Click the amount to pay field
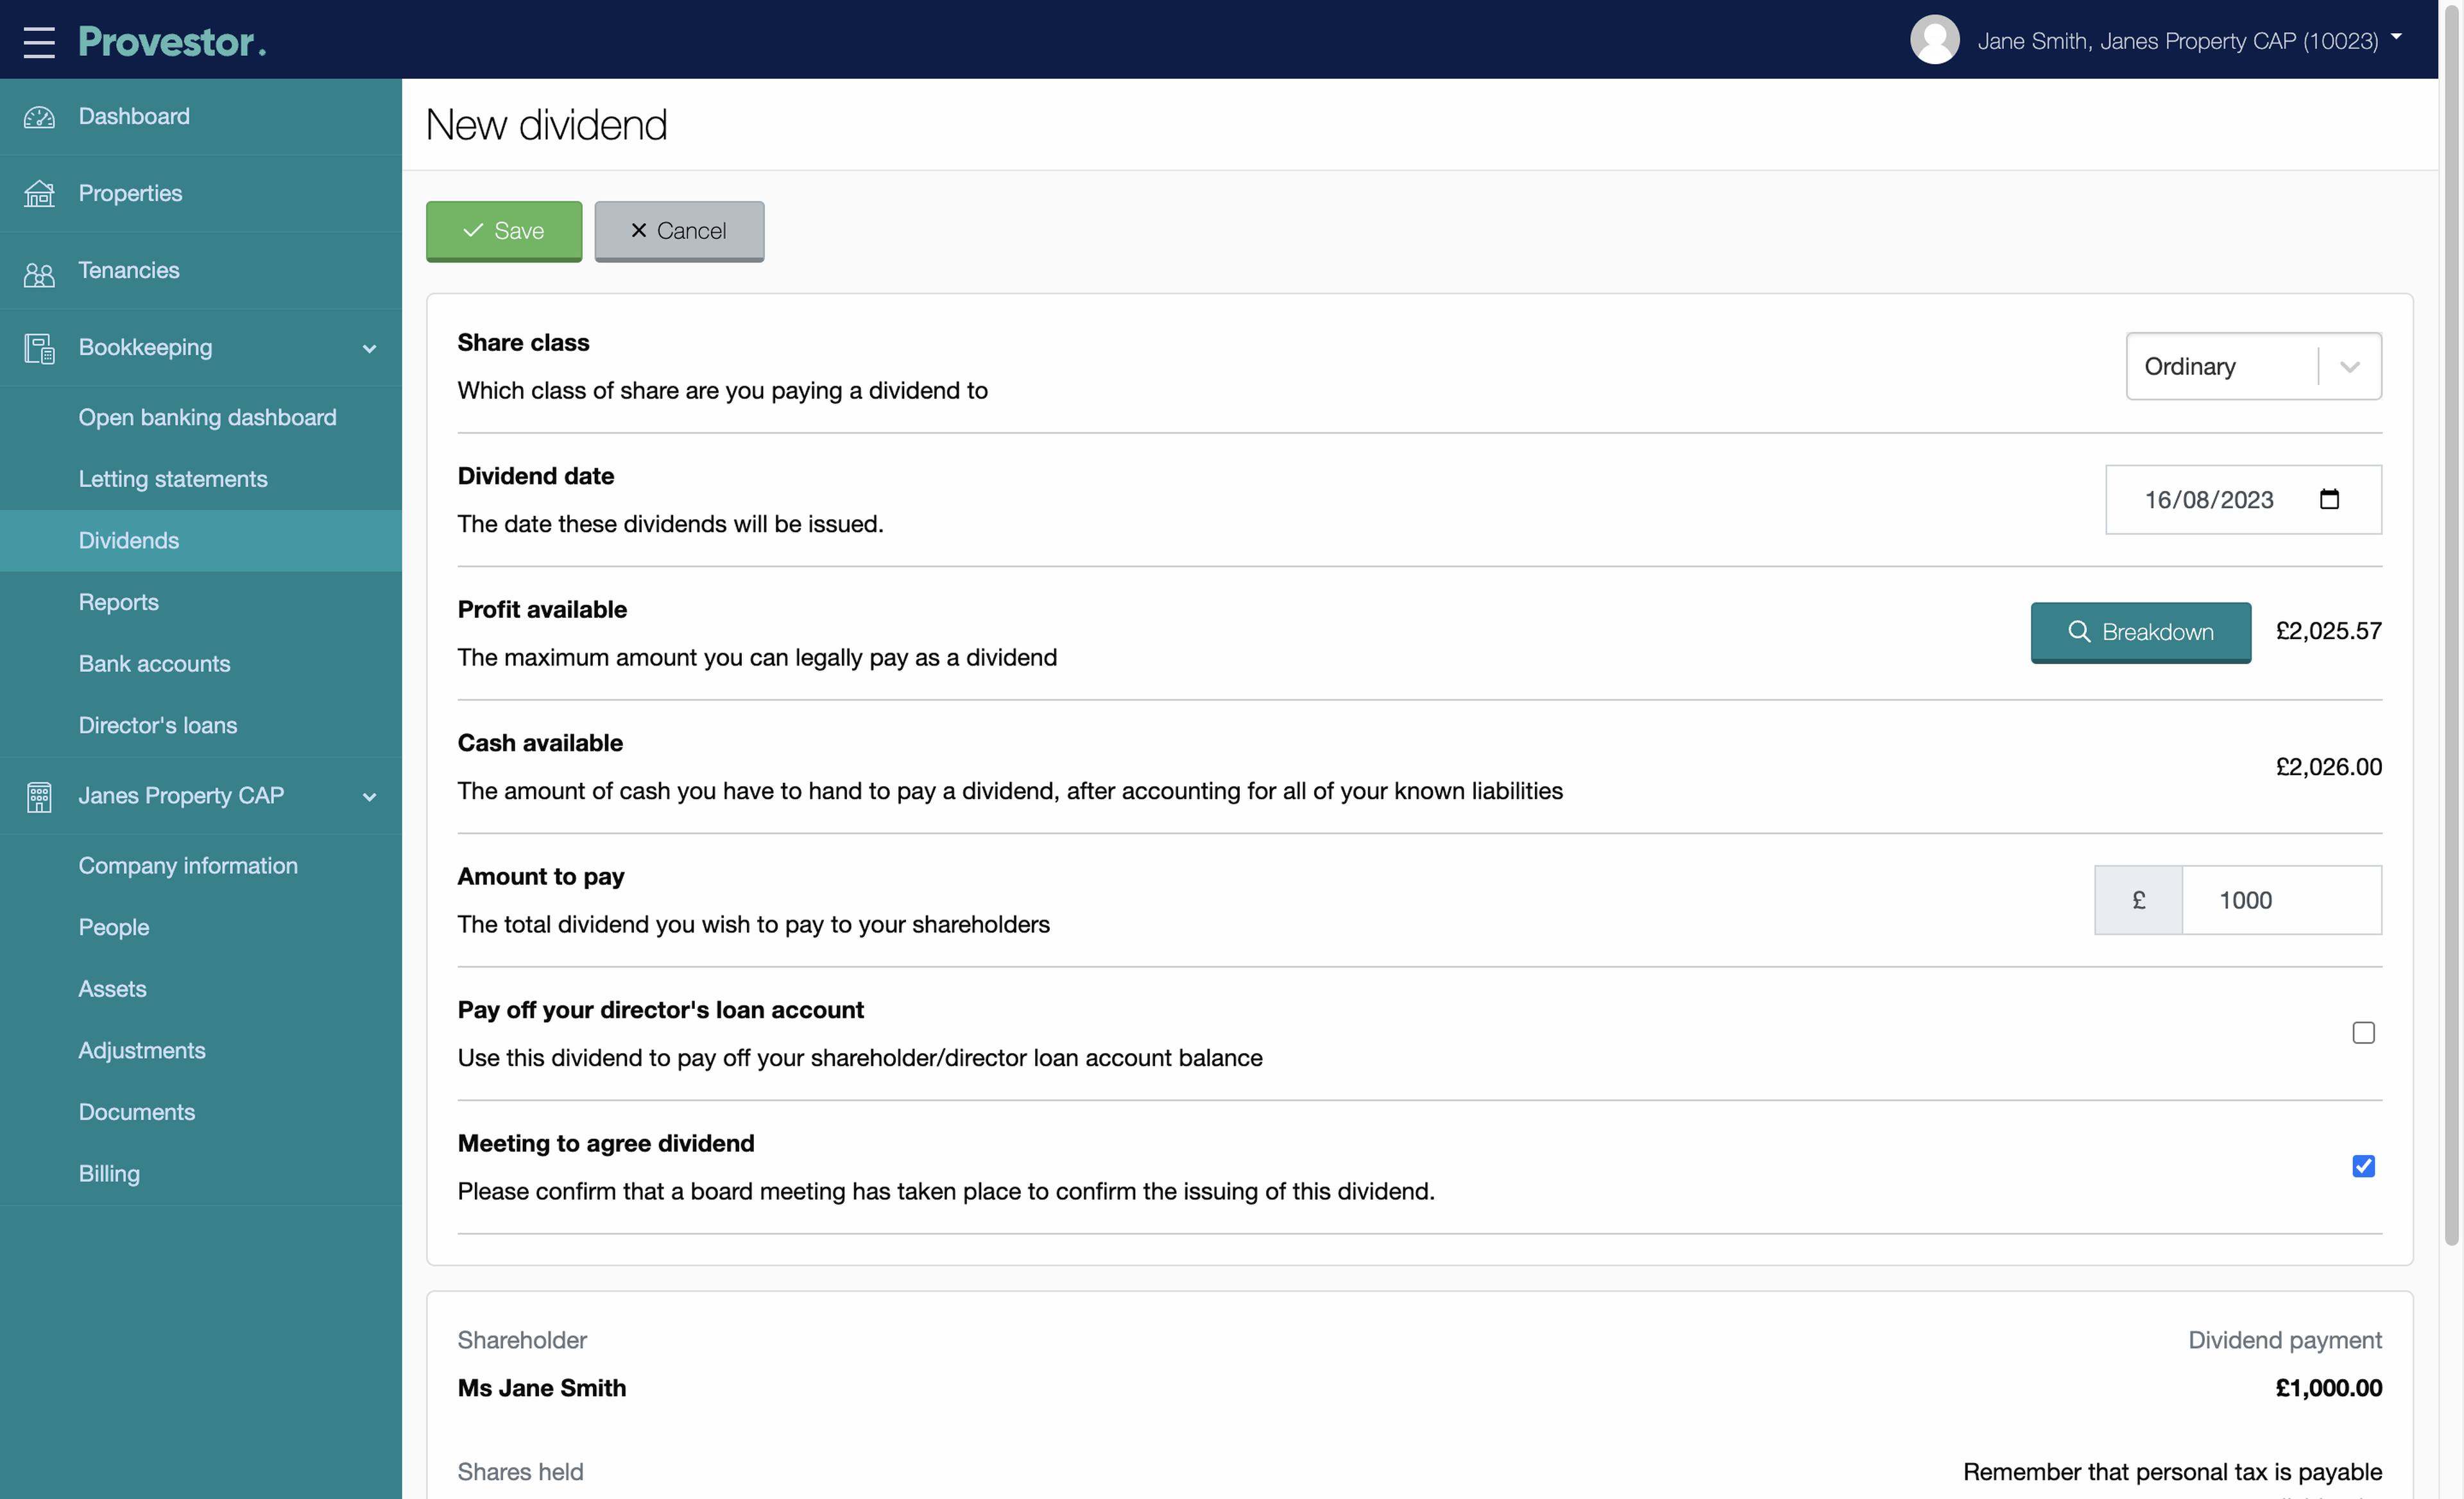This screenshot has height=1499, width=2464. (2281, 900)
